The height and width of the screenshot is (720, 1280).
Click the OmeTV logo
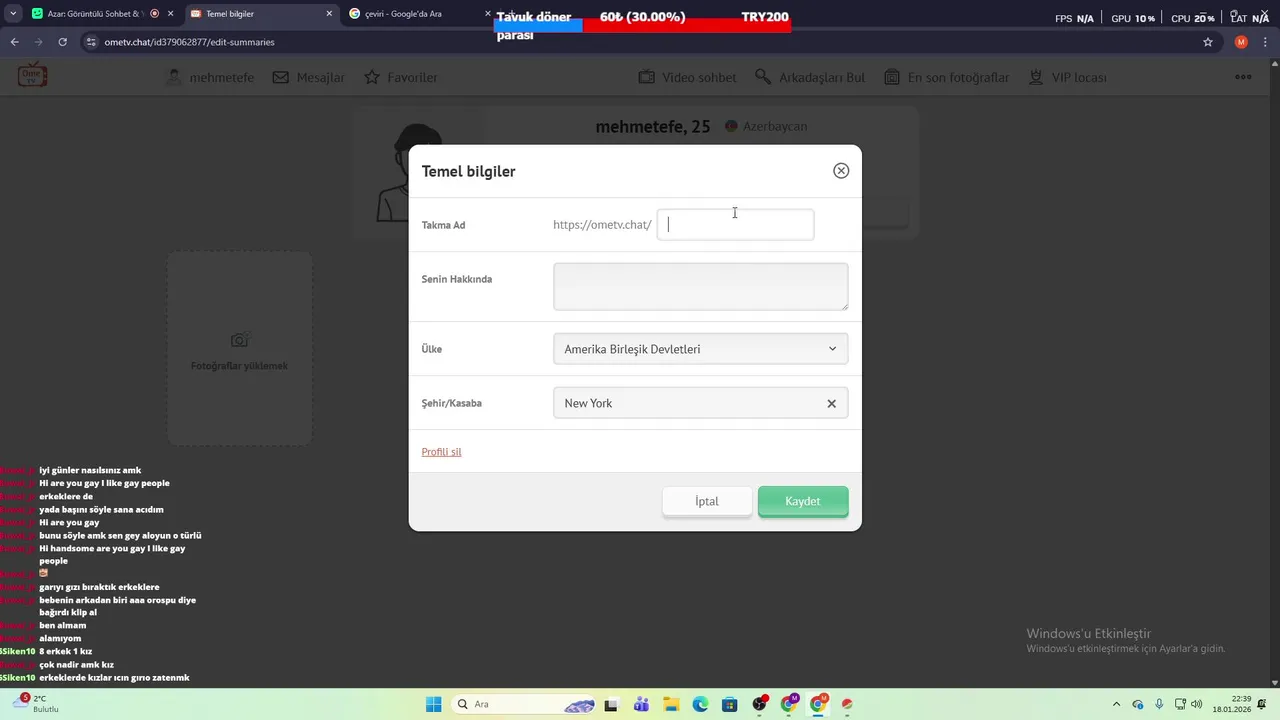(32, 76)
